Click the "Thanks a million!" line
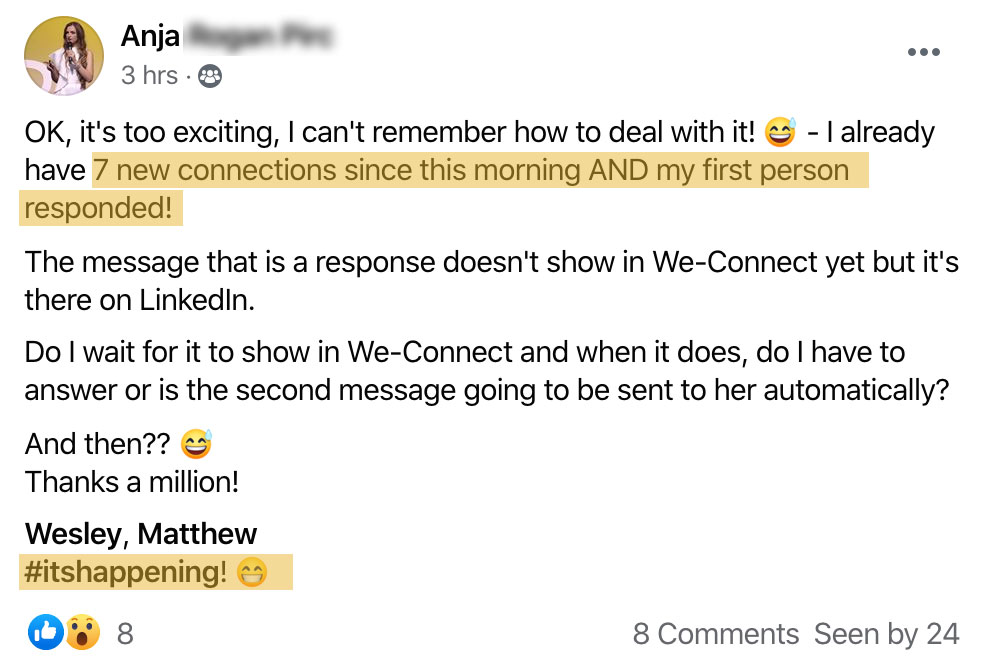 132,482
